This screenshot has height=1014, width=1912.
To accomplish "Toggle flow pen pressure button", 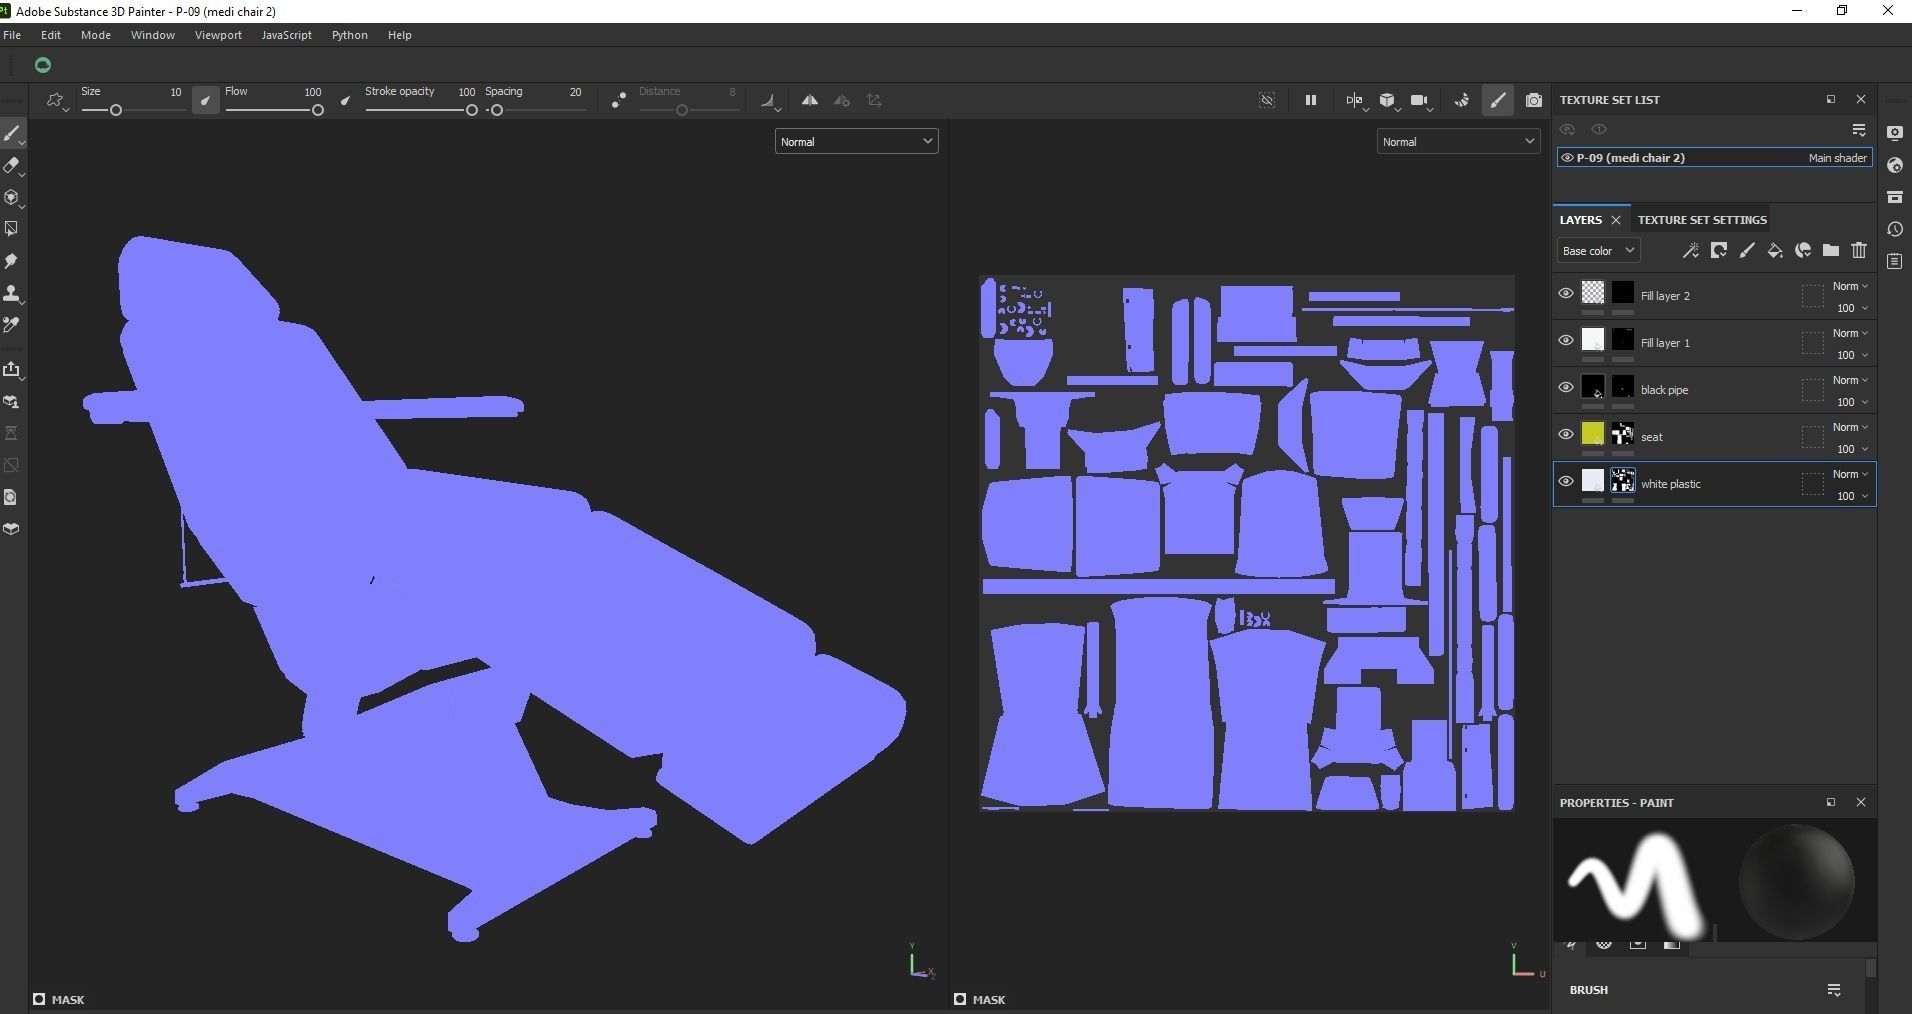I will click(x=345, y=100).
